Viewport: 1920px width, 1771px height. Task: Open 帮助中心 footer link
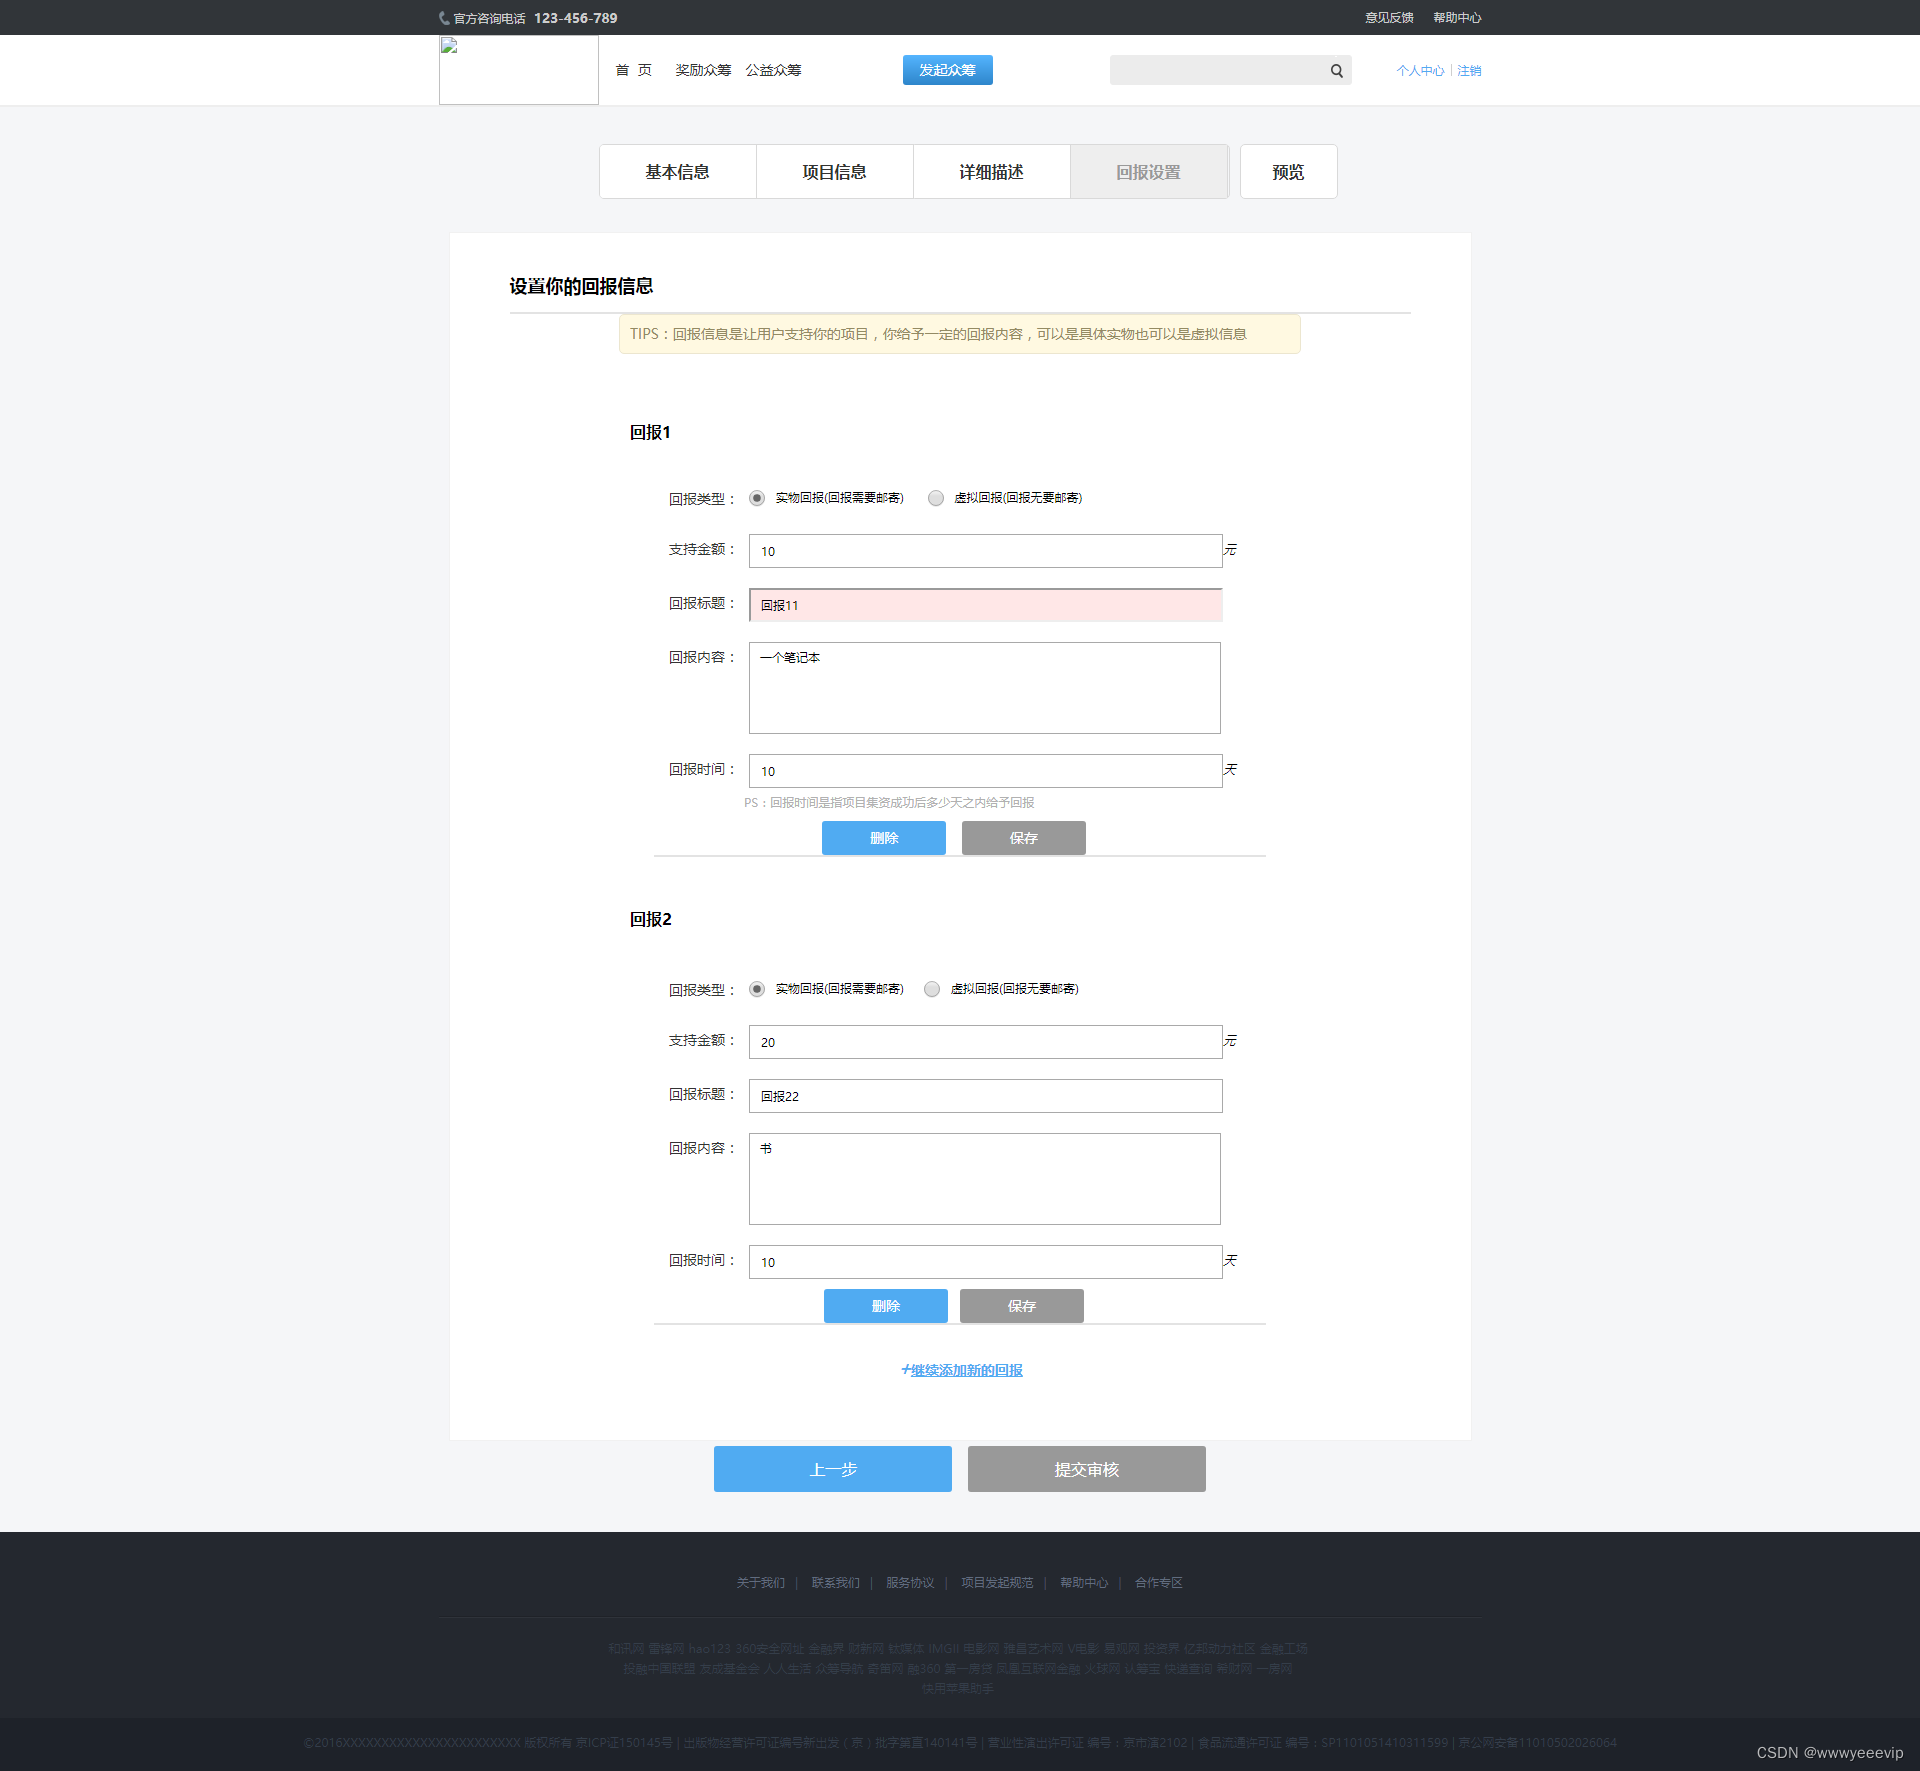click(x=1084, y=1583)
